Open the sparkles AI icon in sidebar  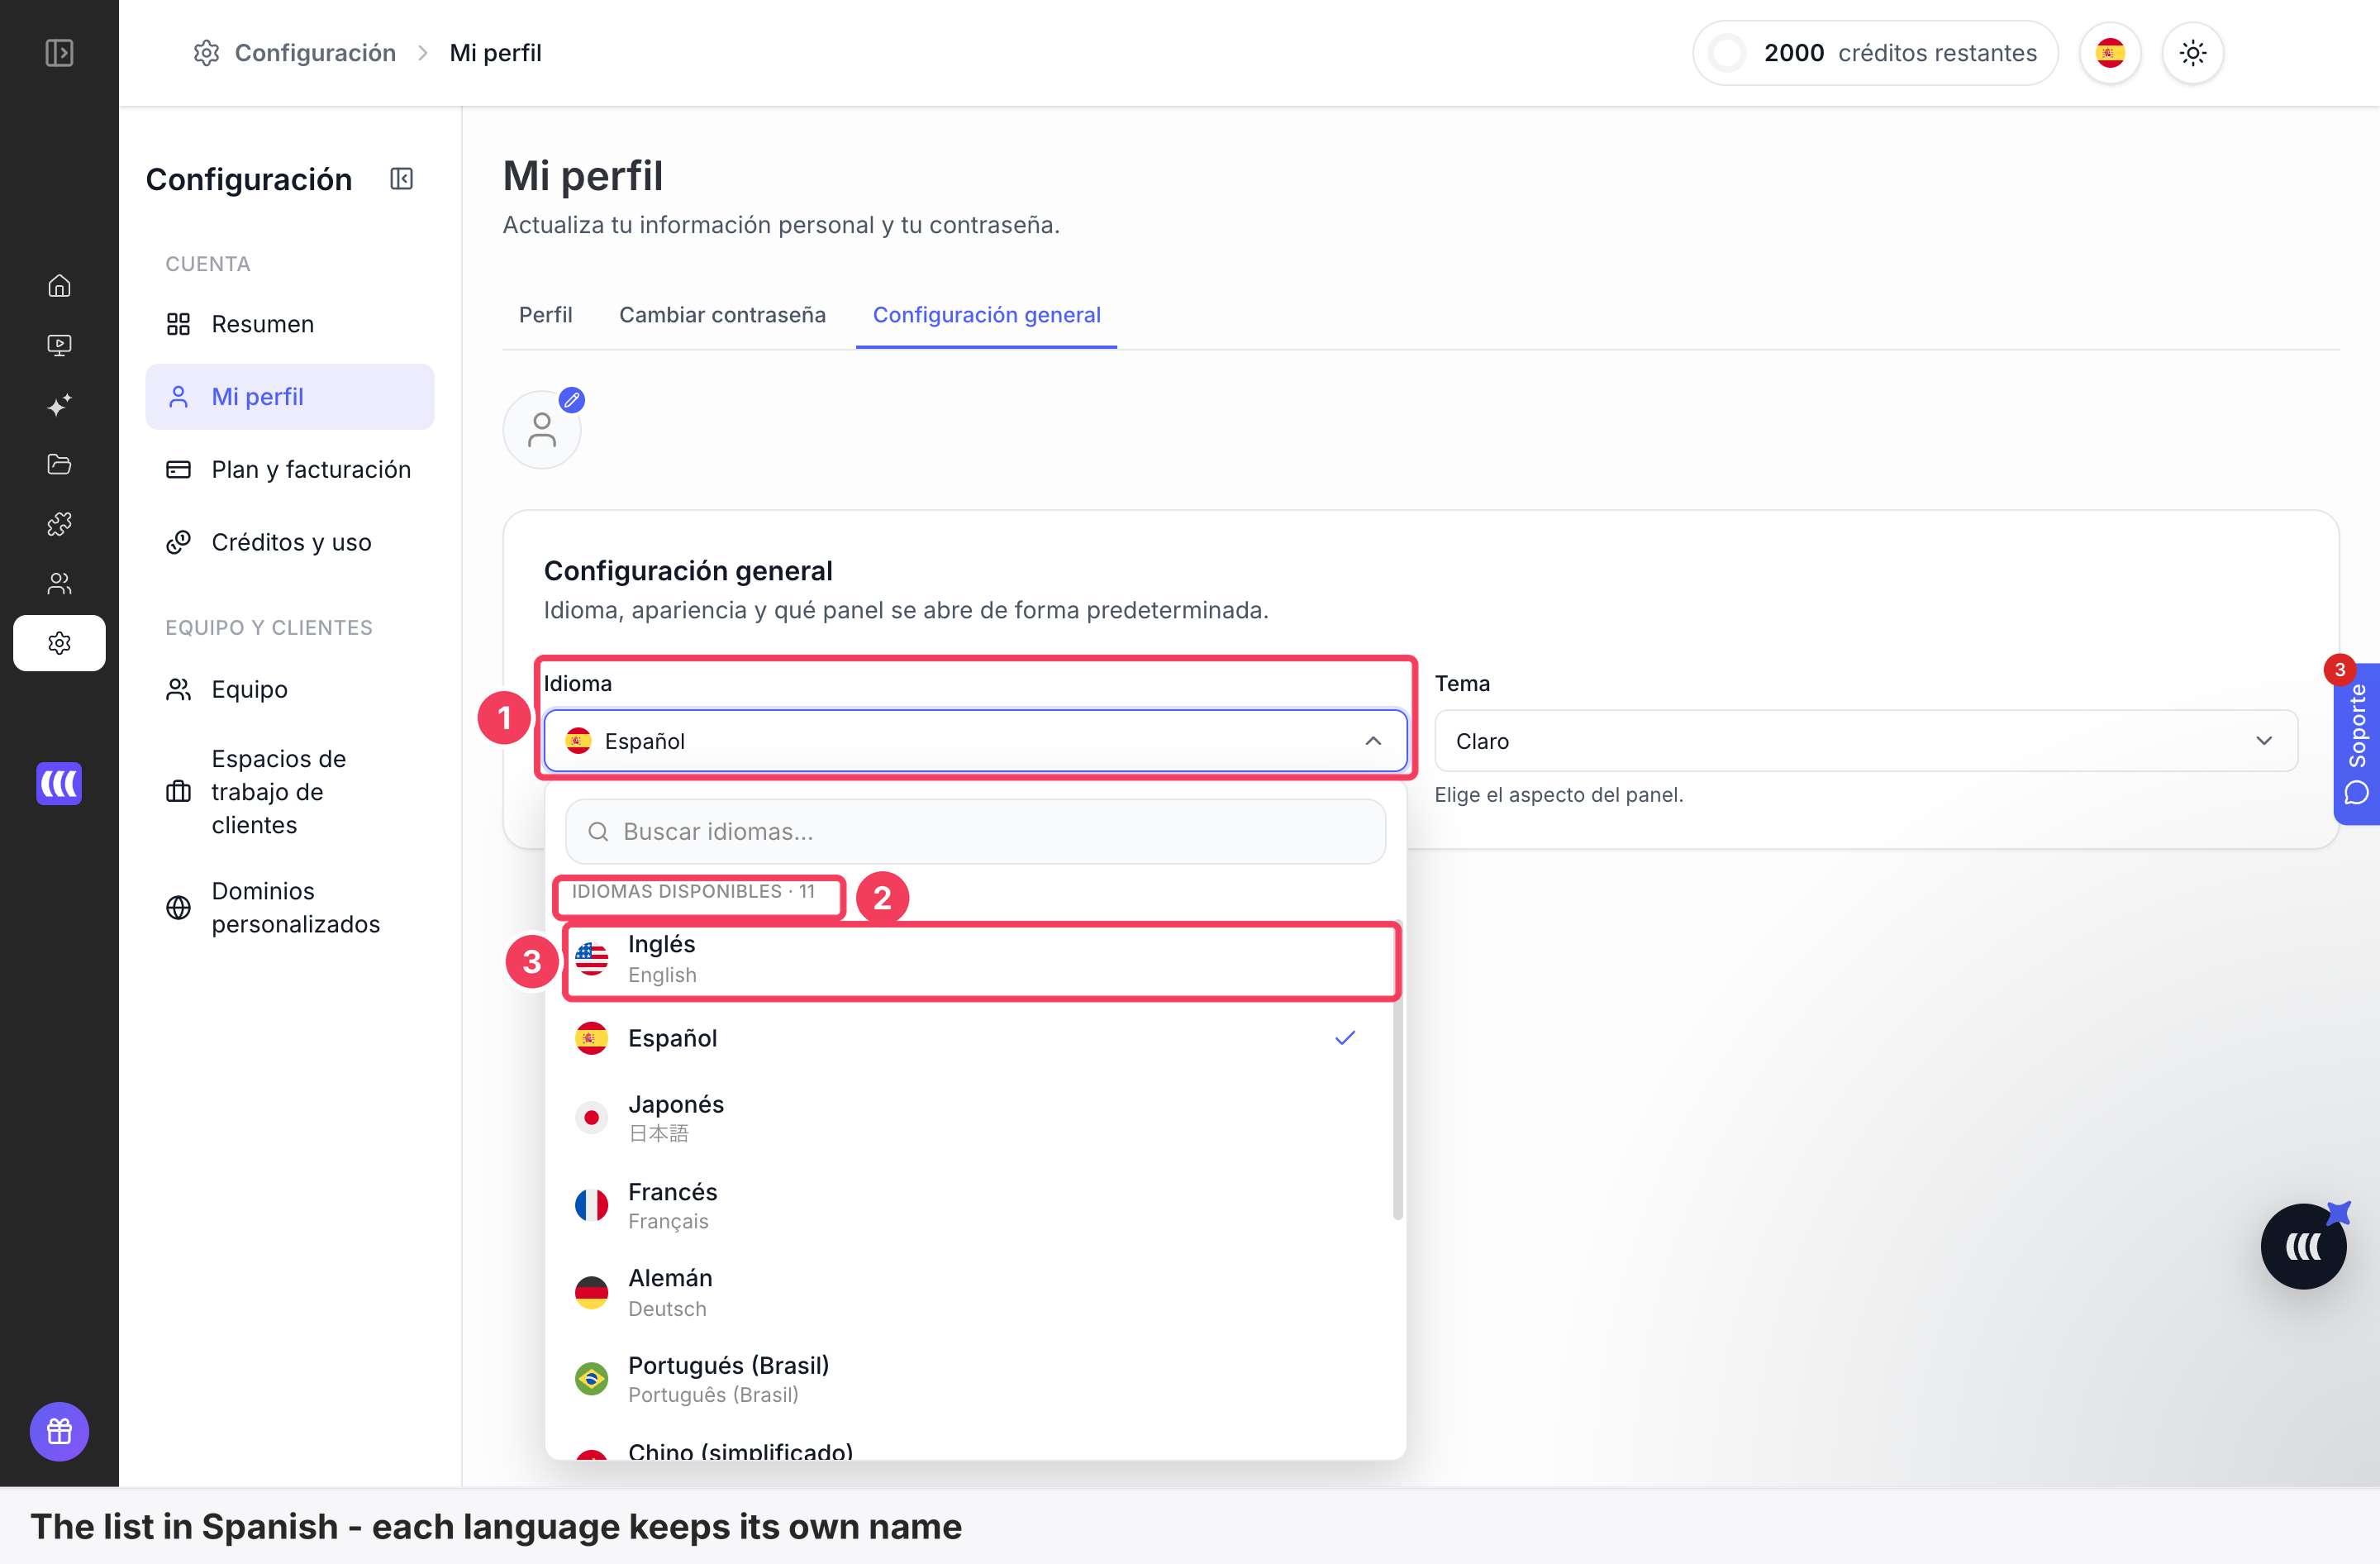59,405
